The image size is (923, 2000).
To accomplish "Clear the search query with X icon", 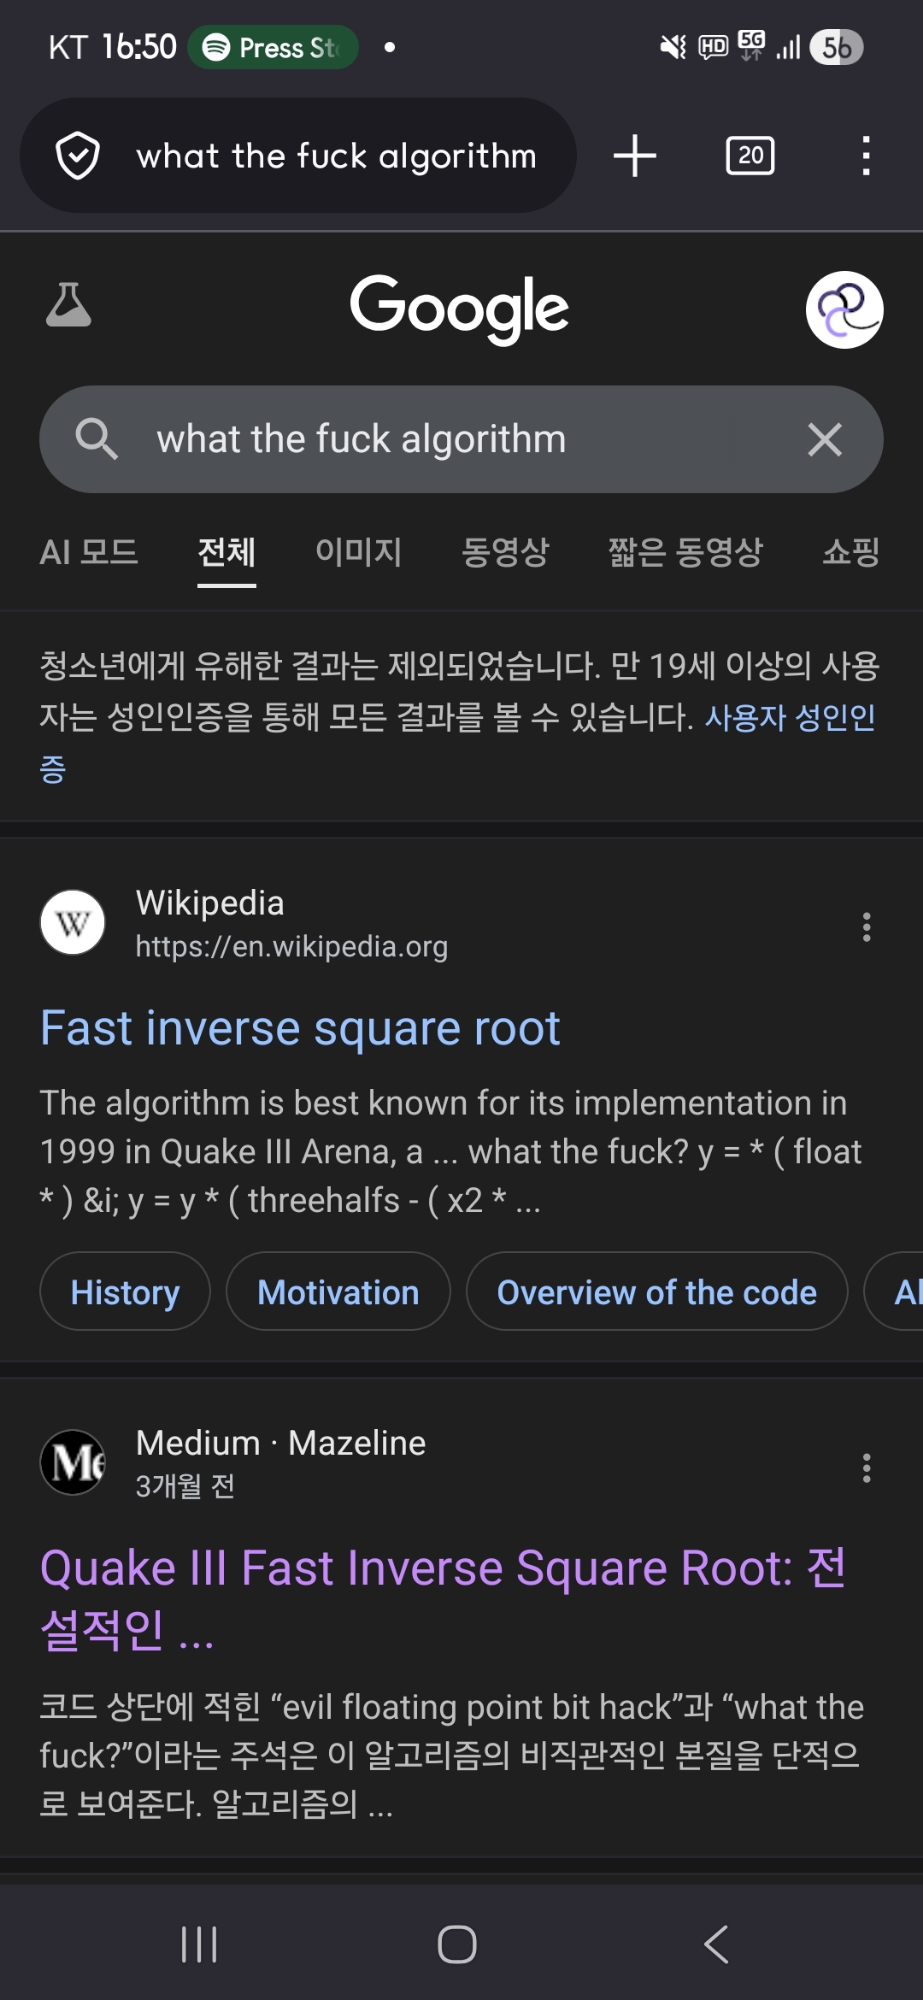I will (x=825, y=439).
